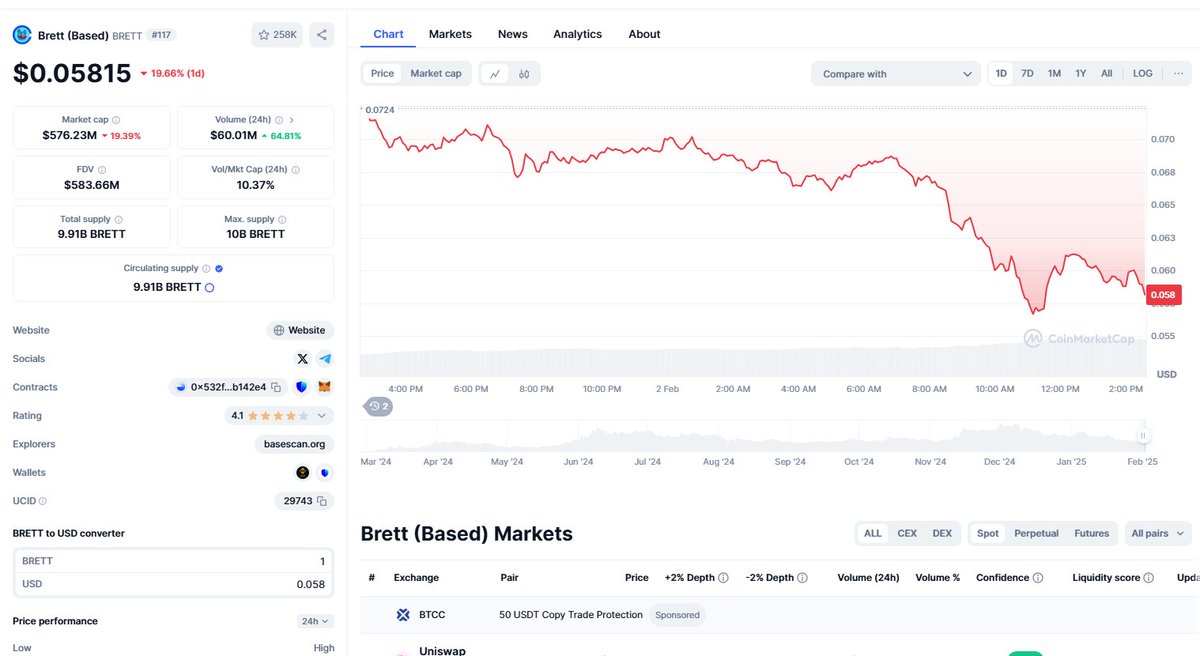The height and width of the screenshot is (656, 1200).
Task: Click the blue shield icon in Contracts row
Action: (x=301, y=387)
